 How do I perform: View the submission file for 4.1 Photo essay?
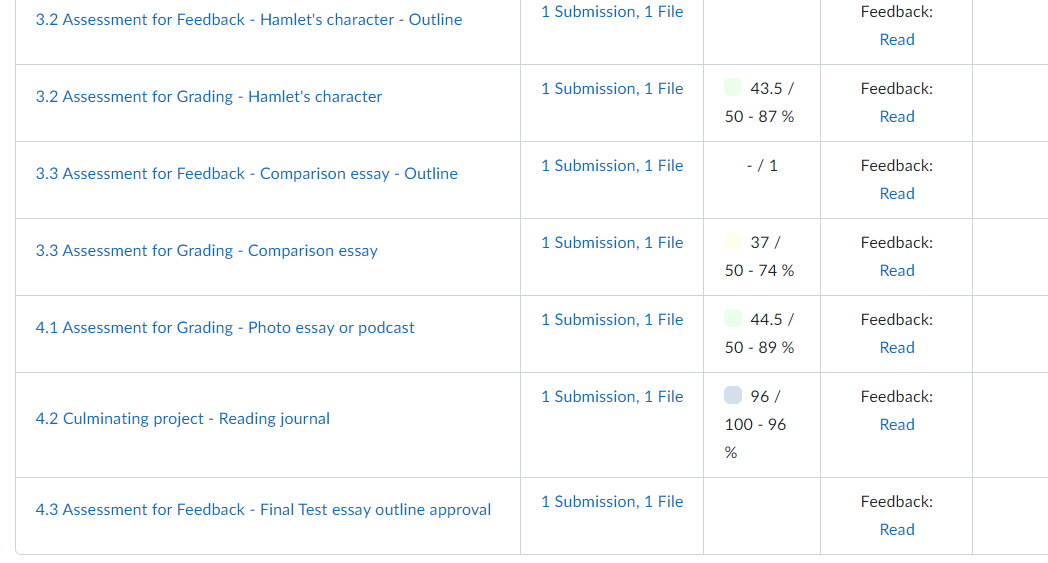point(612,320)
